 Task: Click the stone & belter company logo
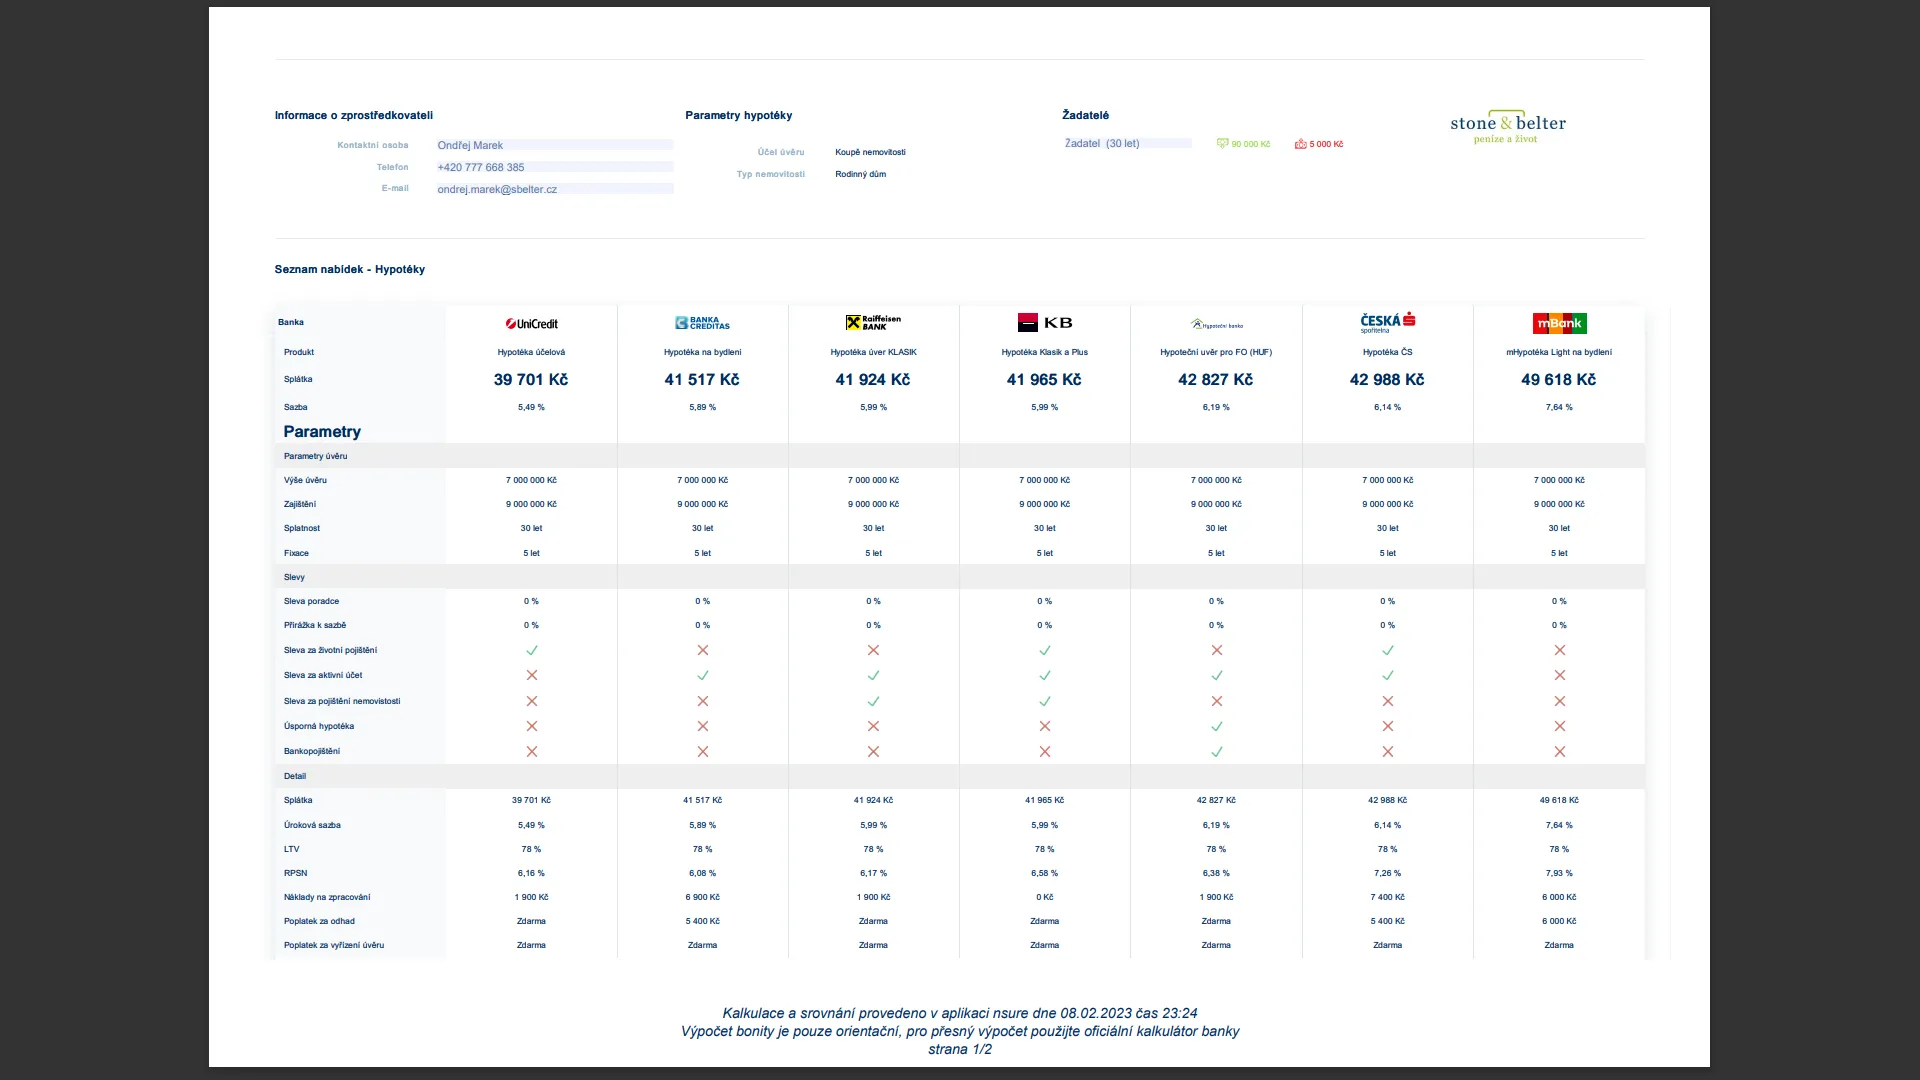(x=1507, y=126)
